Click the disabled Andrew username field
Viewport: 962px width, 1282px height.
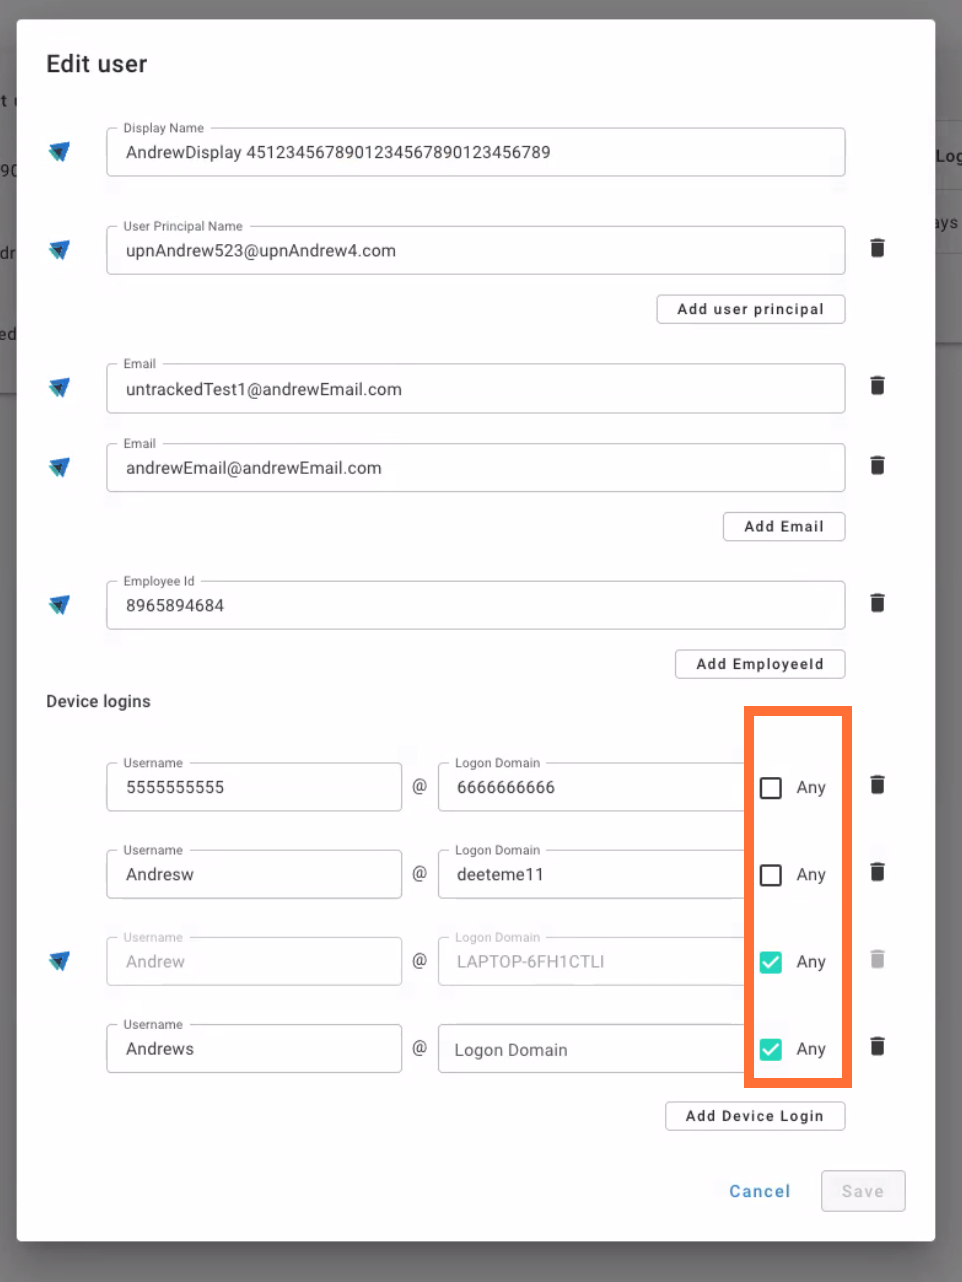pyautogui.click(x=254, y=961)
